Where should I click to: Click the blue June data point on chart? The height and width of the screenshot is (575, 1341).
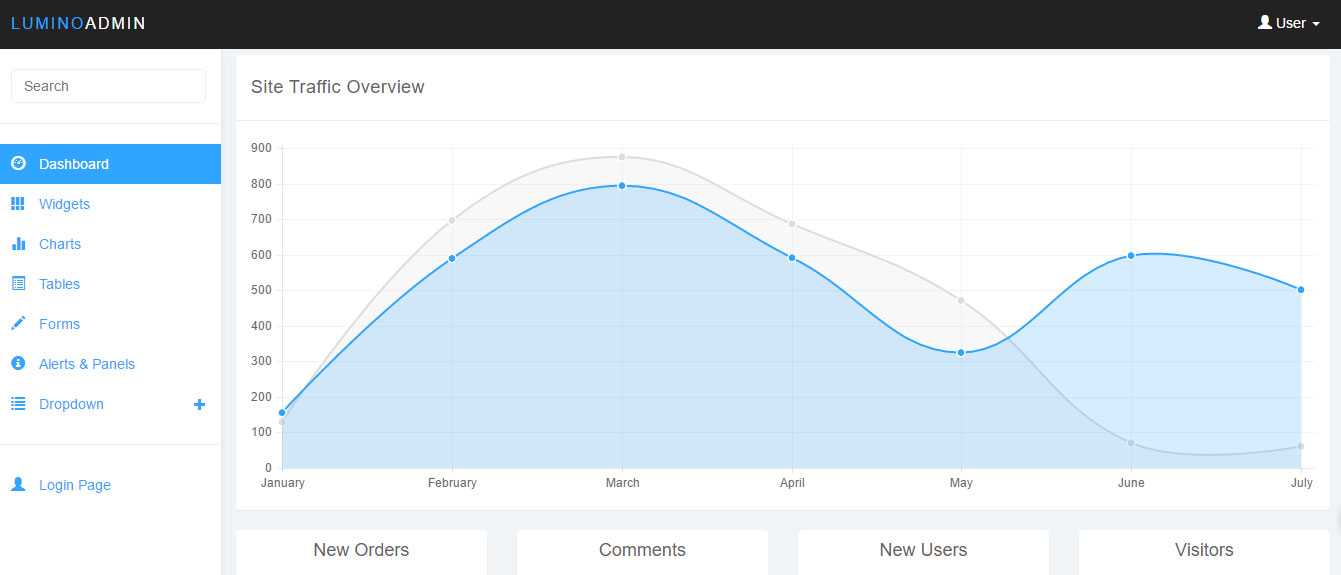point(1131,255)
